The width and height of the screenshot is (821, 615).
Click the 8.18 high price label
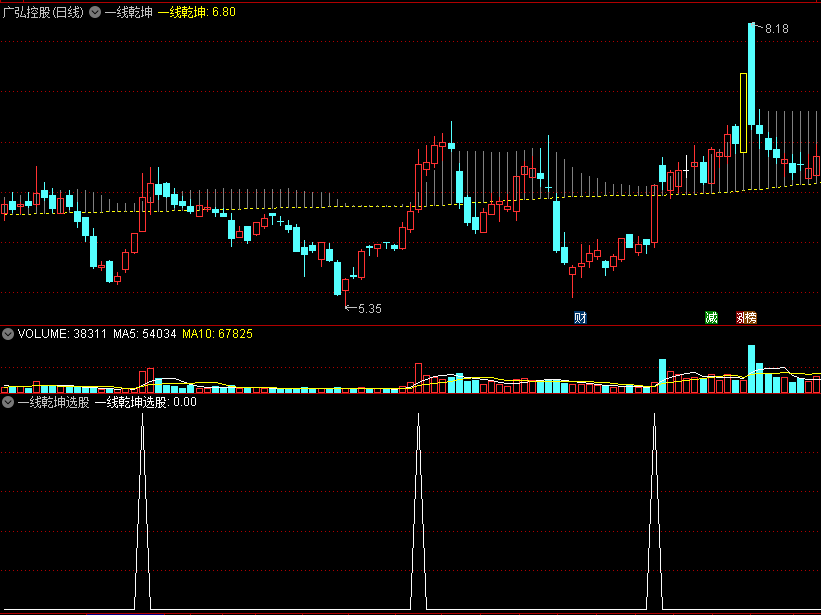pyautogui.click(x=776, y=29)
